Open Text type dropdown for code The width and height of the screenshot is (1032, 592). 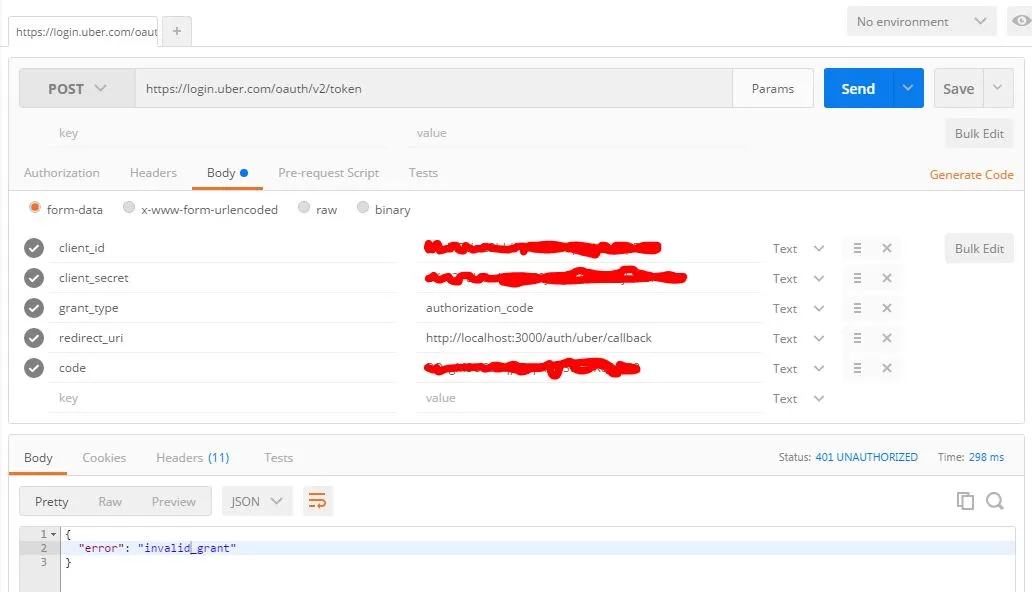click(x=798, y=368)
